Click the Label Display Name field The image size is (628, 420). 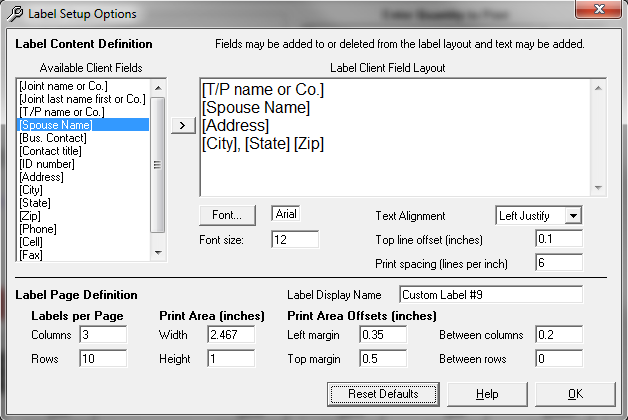click(491, 295)
